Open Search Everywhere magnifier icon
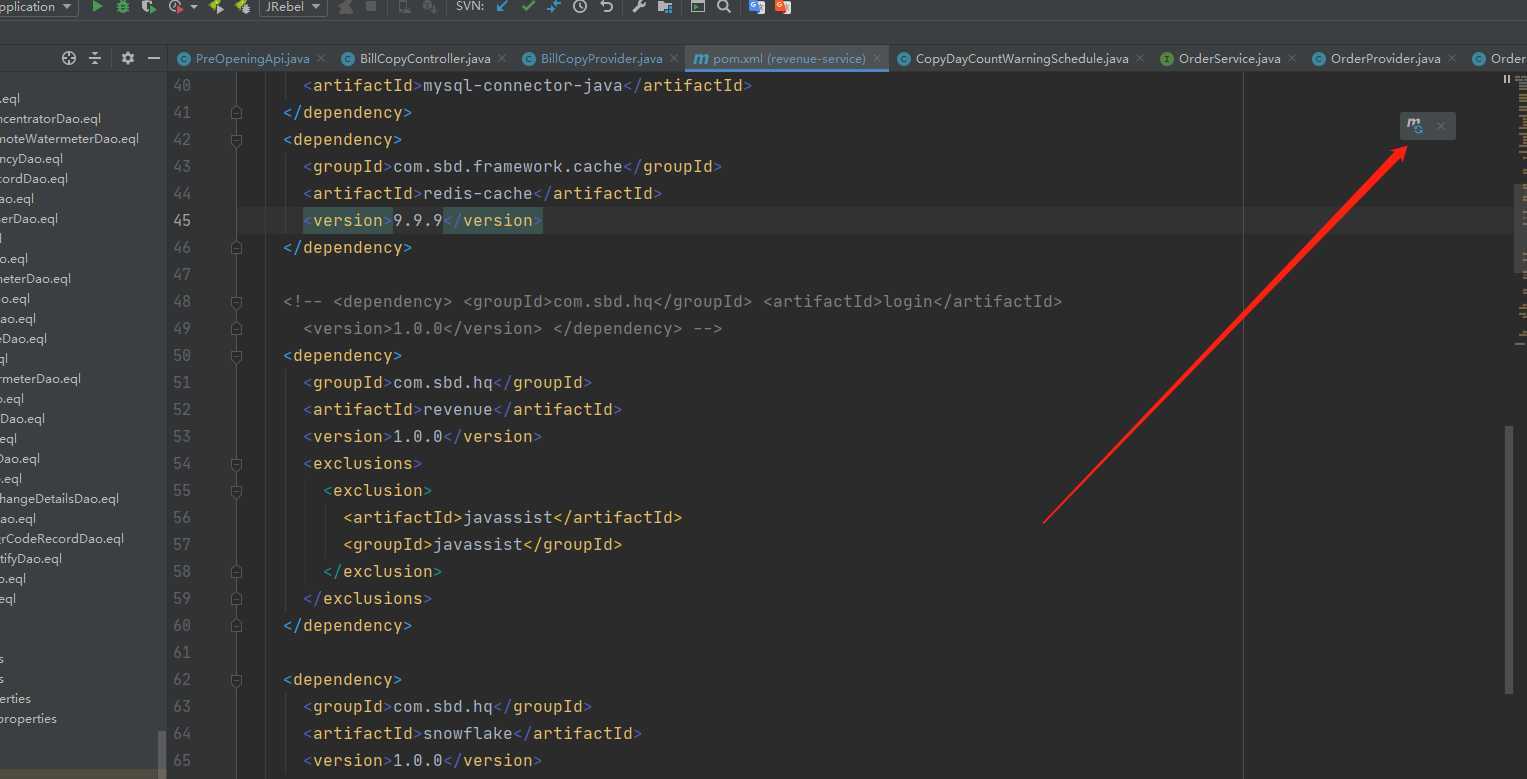Image resolution: width=1527 pixels, height=779 pixels. coord(724,7)
